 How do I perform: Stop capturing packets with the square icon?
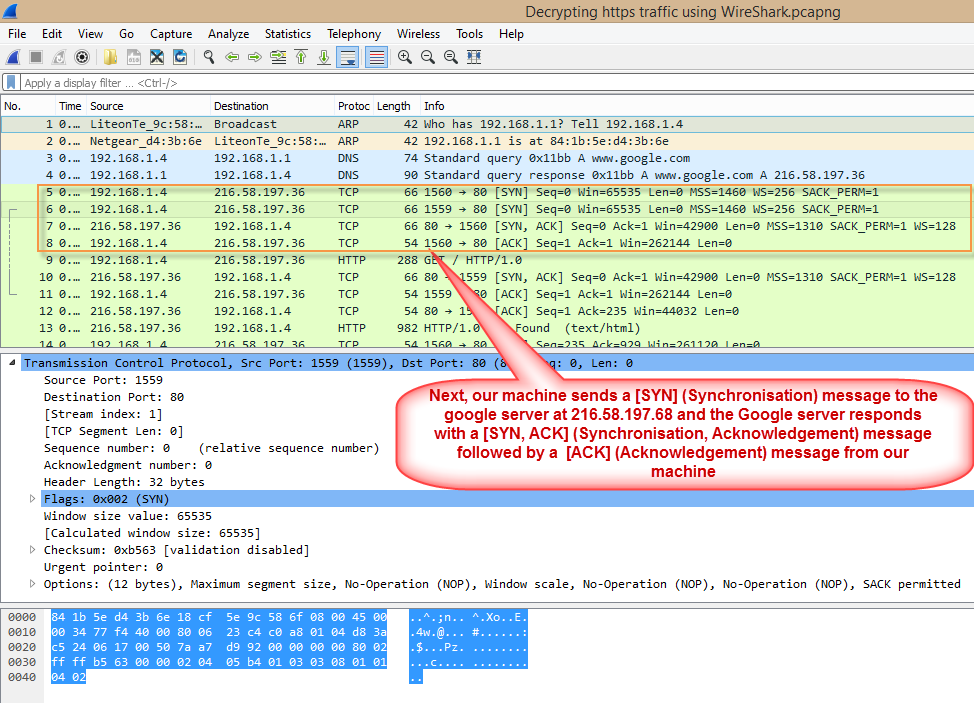[36, 57]
